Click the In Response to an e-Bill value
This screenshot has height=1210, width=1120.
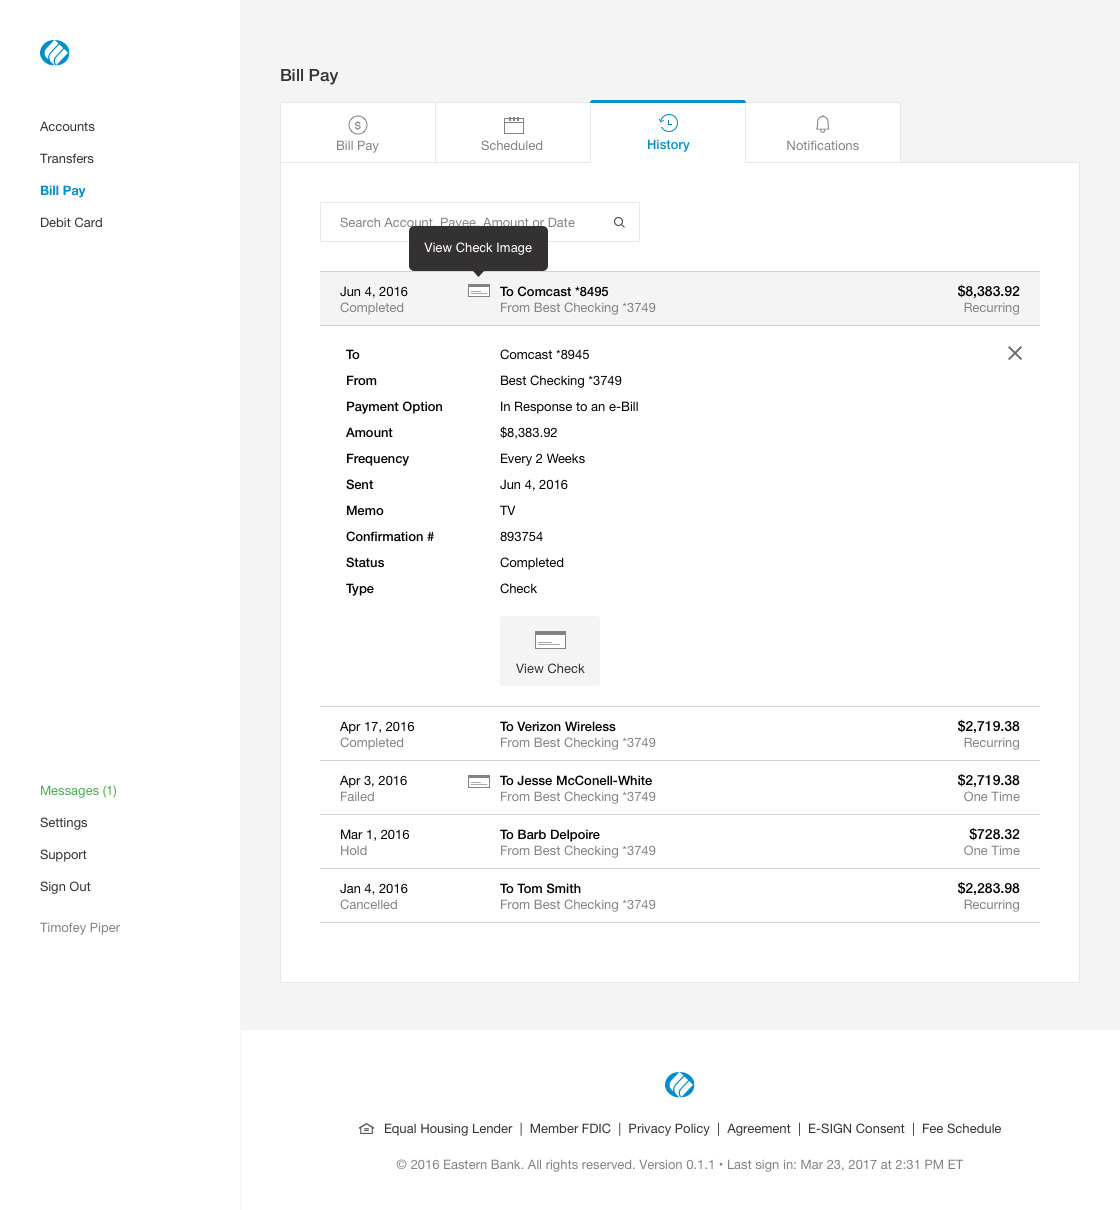point(569,407)
